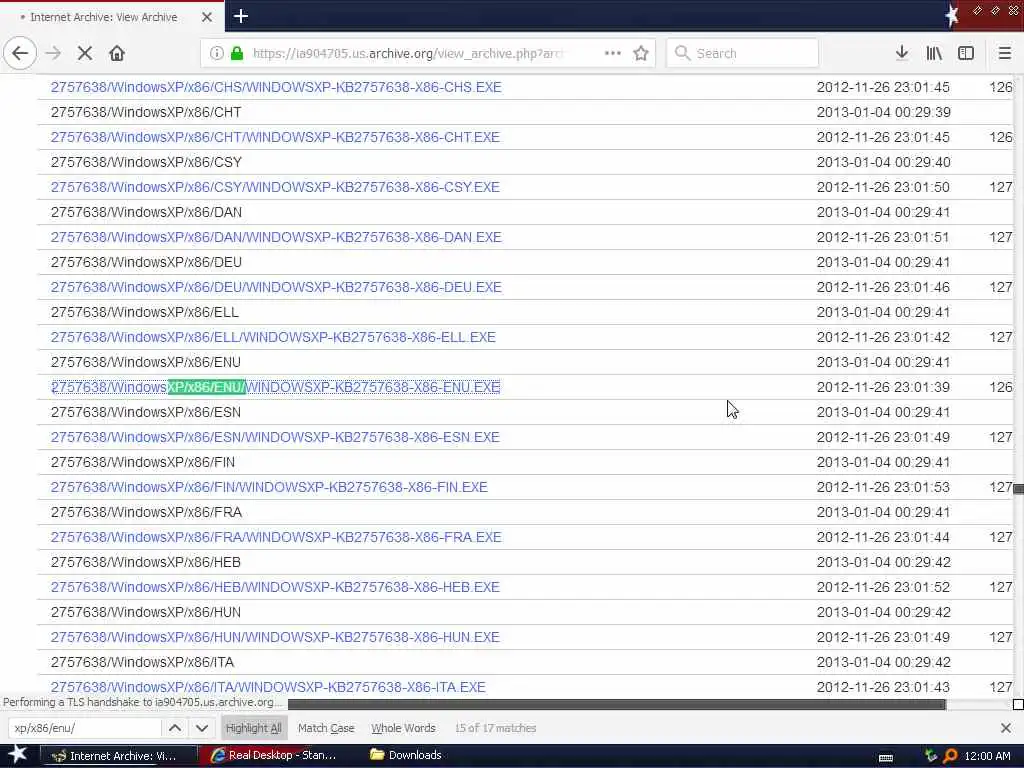The image size is (1024, 768).
Task: Open the Firefox home page
Action: [117, 53]
